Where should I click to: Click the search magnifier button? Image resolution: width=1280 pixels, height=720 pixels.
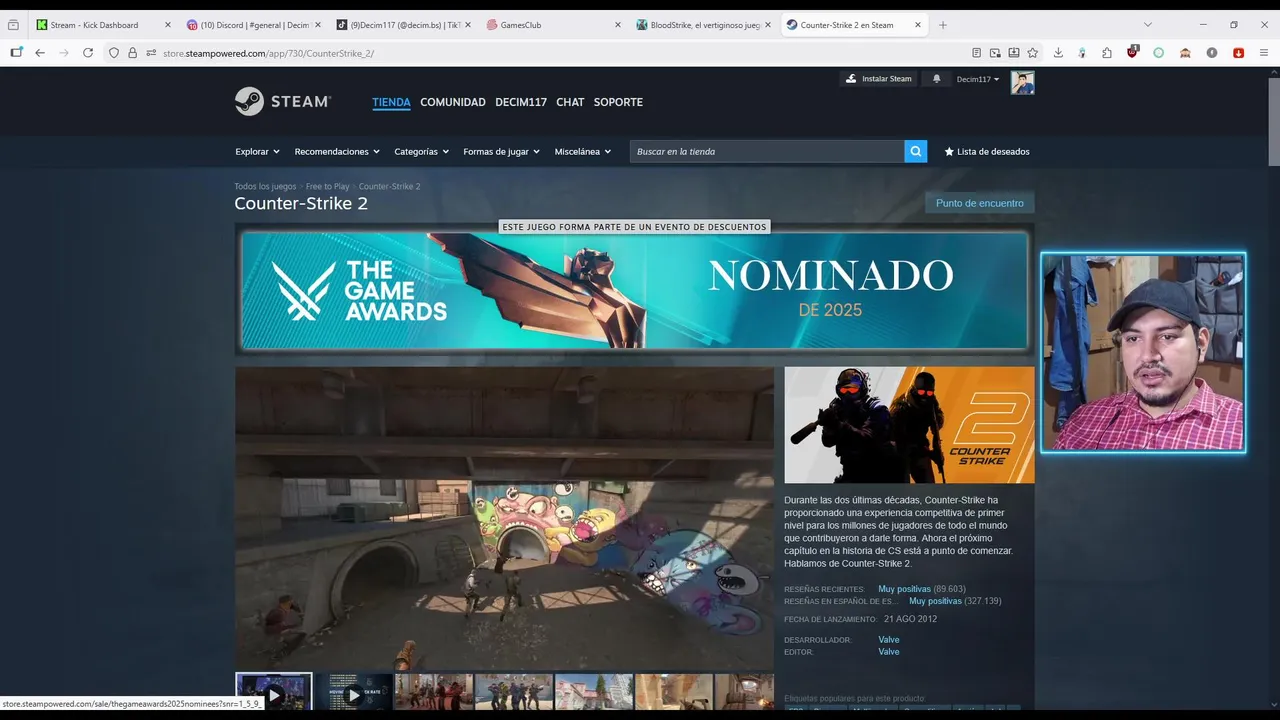[915, 151]
